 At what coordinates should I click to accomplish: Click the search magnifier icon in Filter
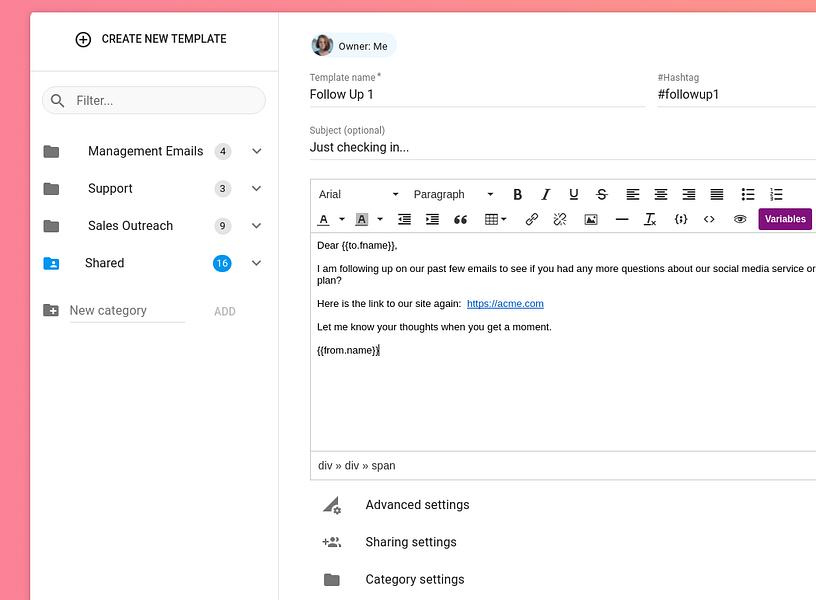coord(58,100)
